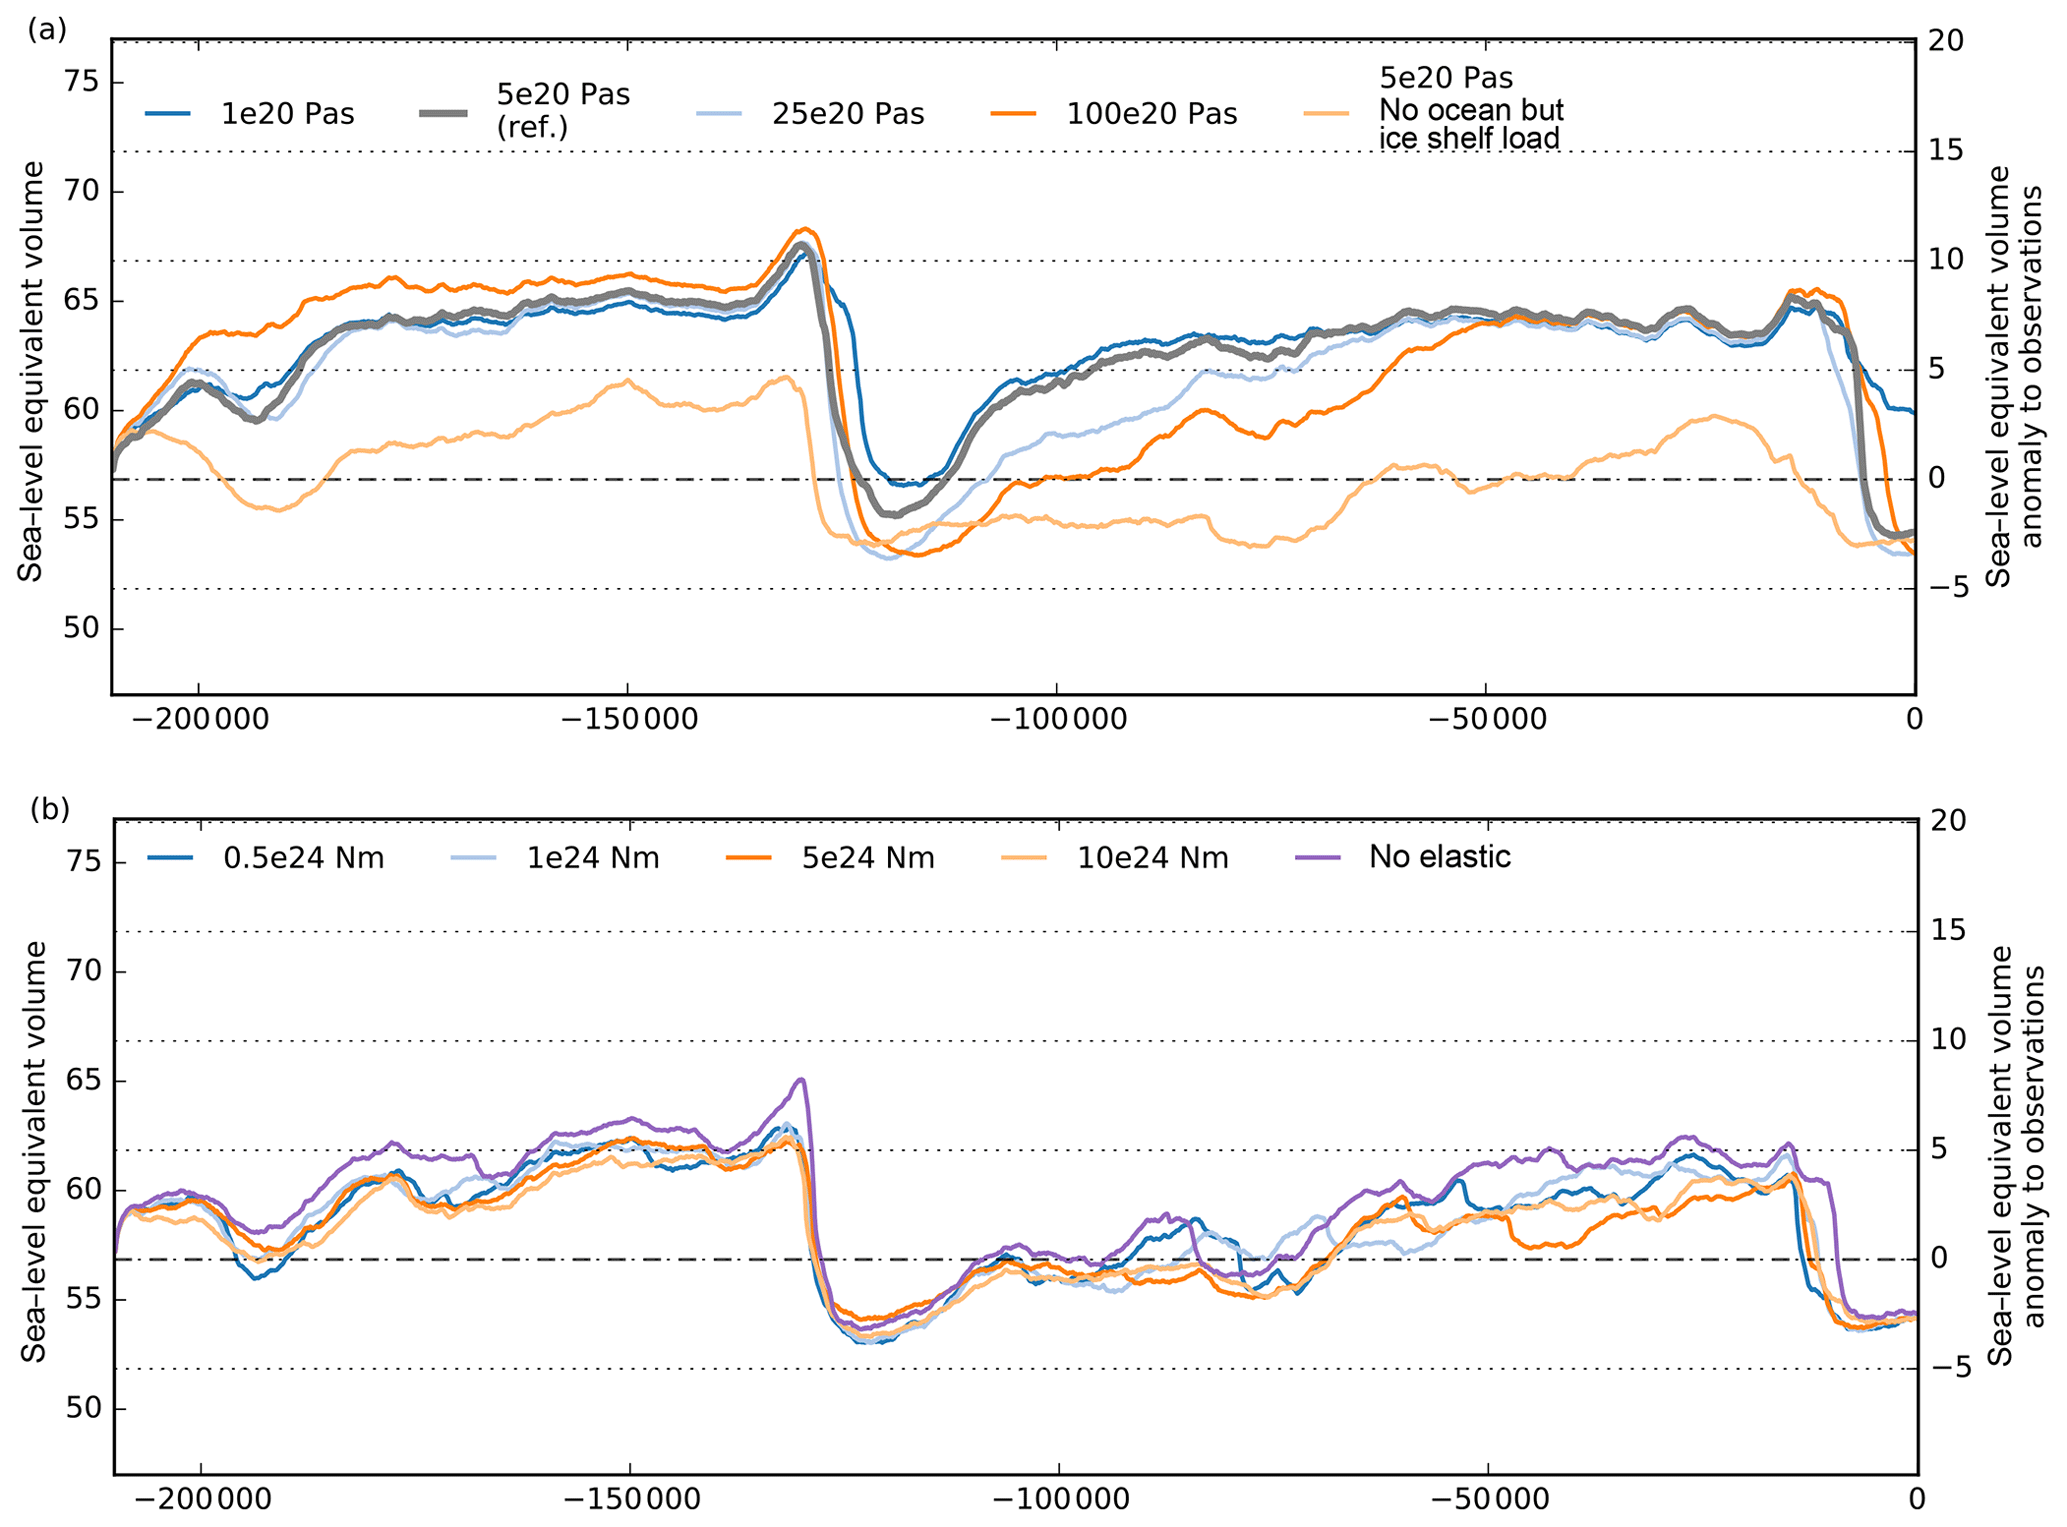Click the 0.5e24 Nm legend swatch
This screenshot has height=1527, width=2067.
click(169, 858)
